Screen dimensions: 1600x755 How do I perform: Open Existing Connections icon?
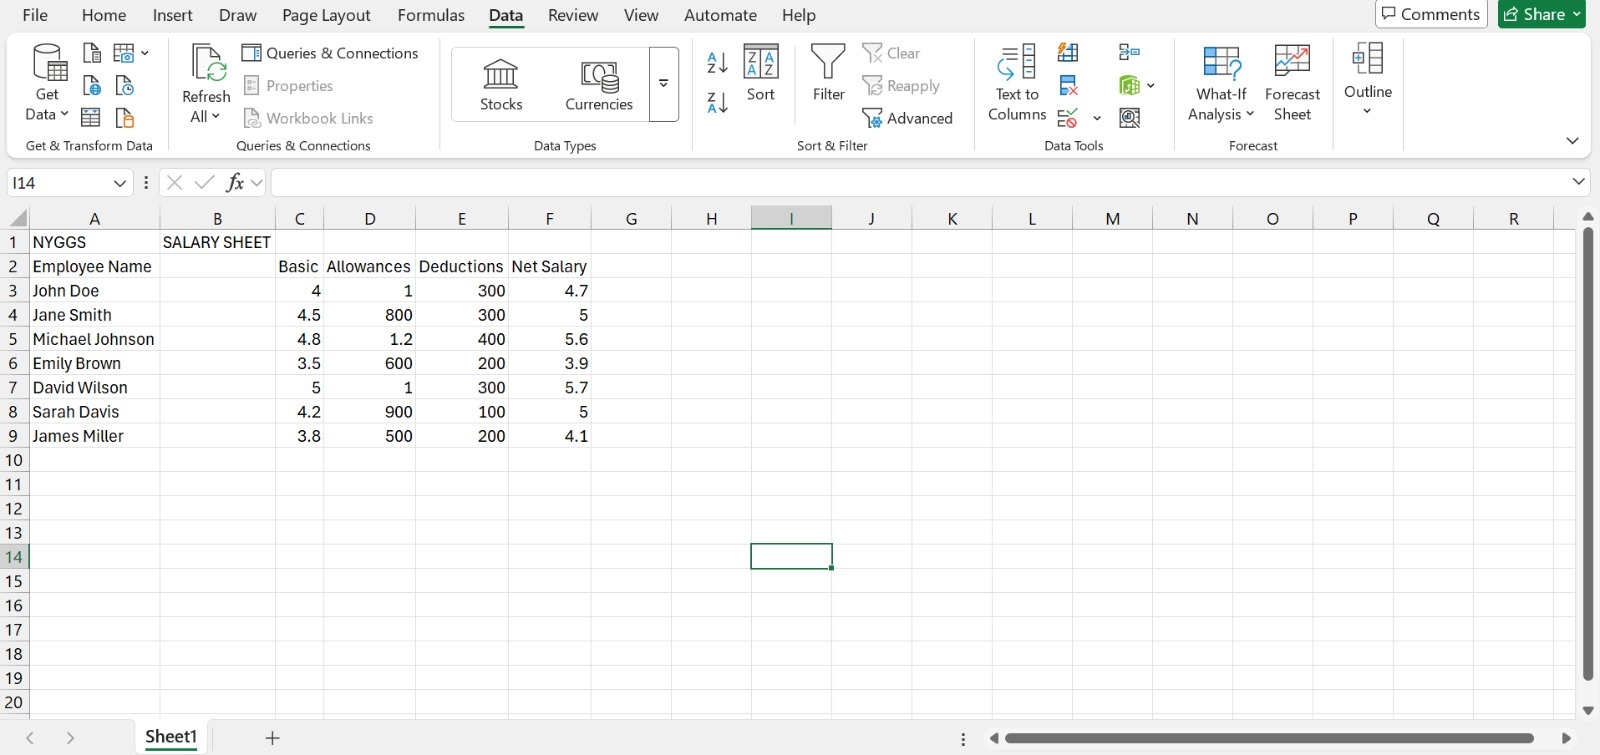[125, 118]
